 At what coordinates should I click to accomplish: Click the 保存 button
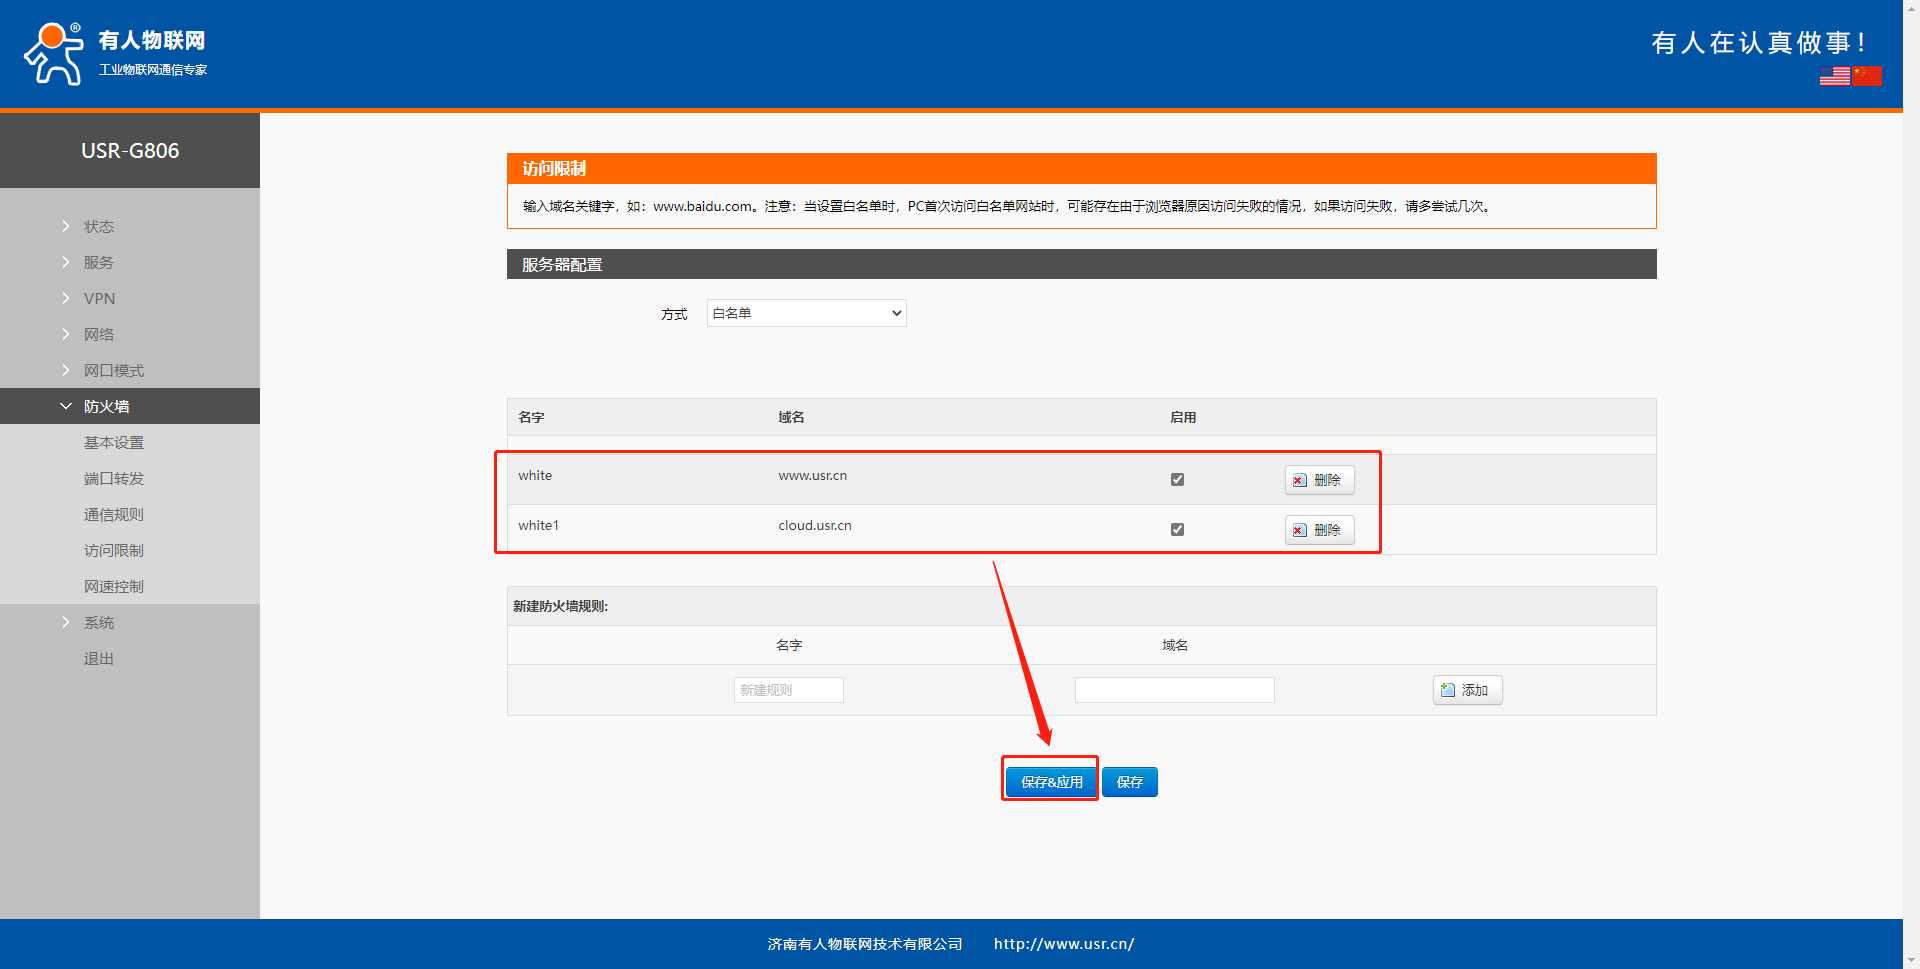[x=1129, y=782]
